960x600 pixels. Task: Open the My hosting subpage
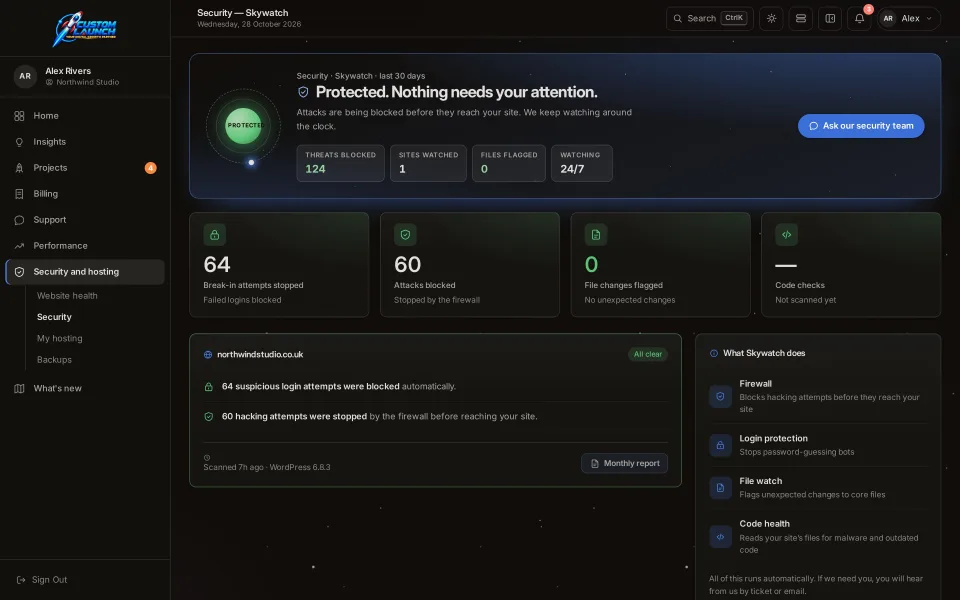coord(59,339)
